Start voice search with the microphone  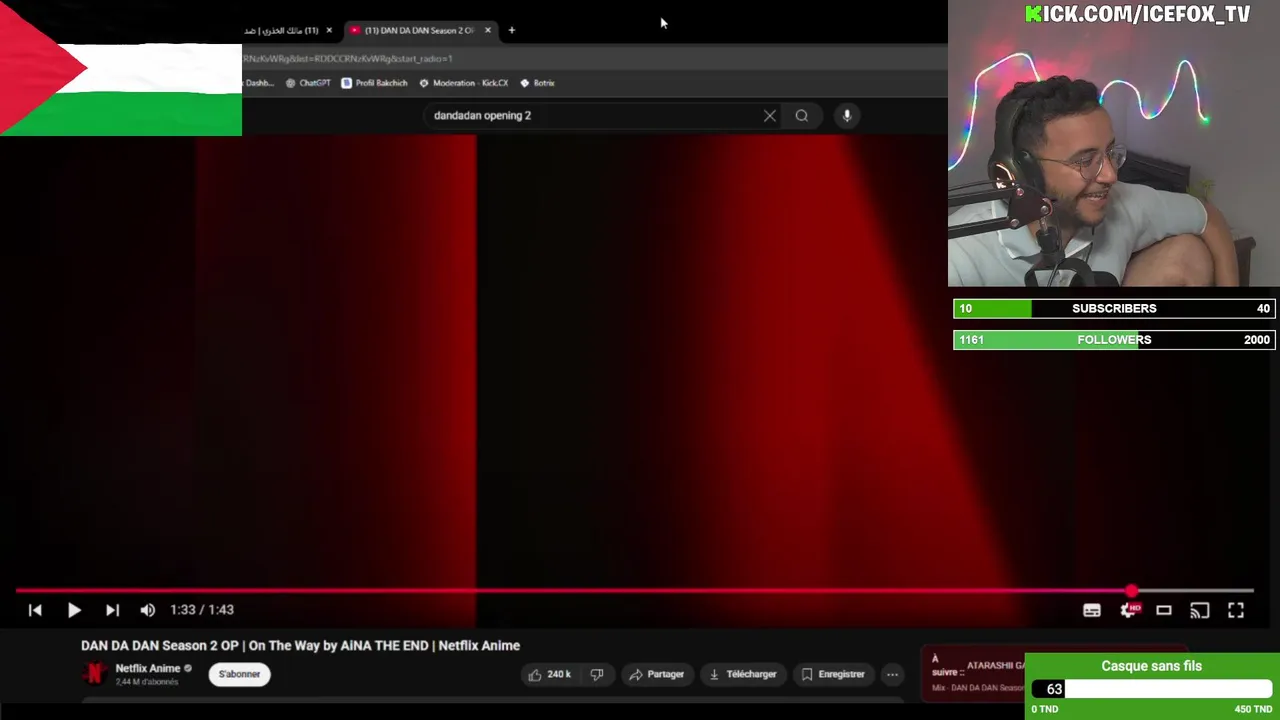tap(847, 116)
